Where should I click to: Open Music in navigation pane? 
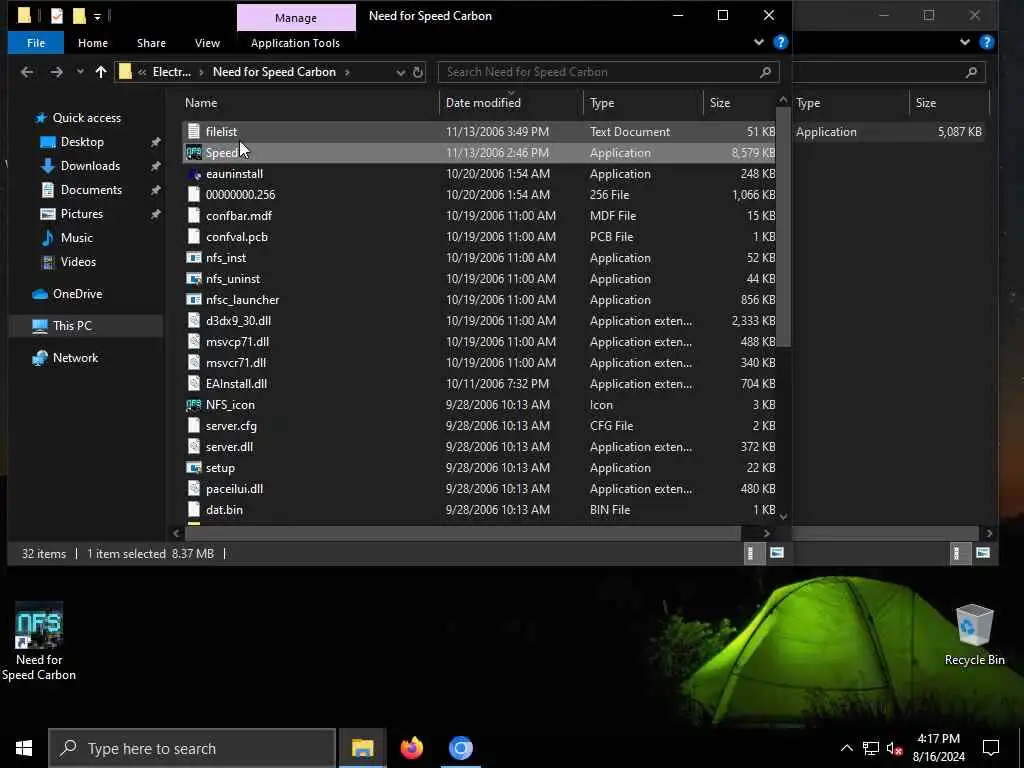click(76, 238)
